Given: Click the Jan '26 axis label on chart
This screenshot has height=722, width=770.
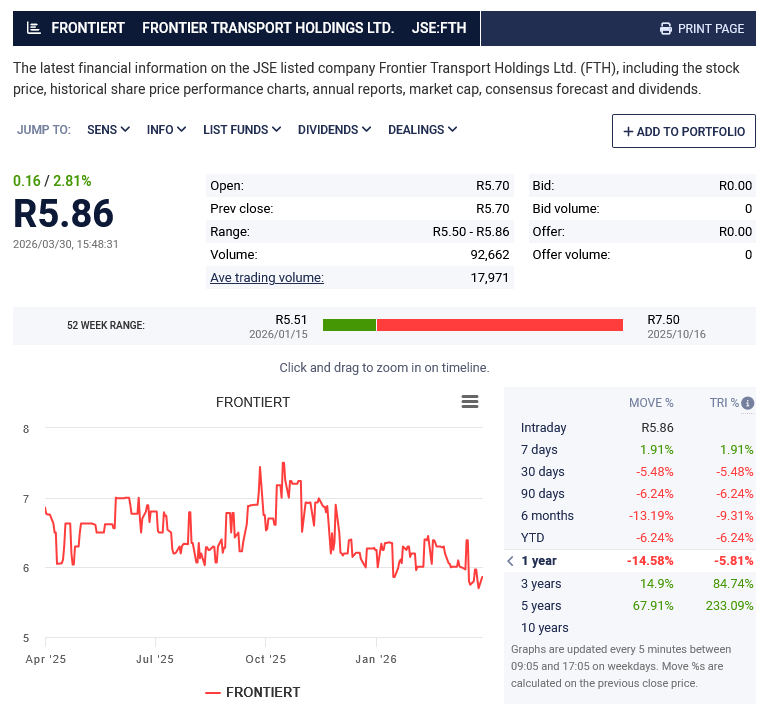Looking at the screenshot, I should (376, 659).
